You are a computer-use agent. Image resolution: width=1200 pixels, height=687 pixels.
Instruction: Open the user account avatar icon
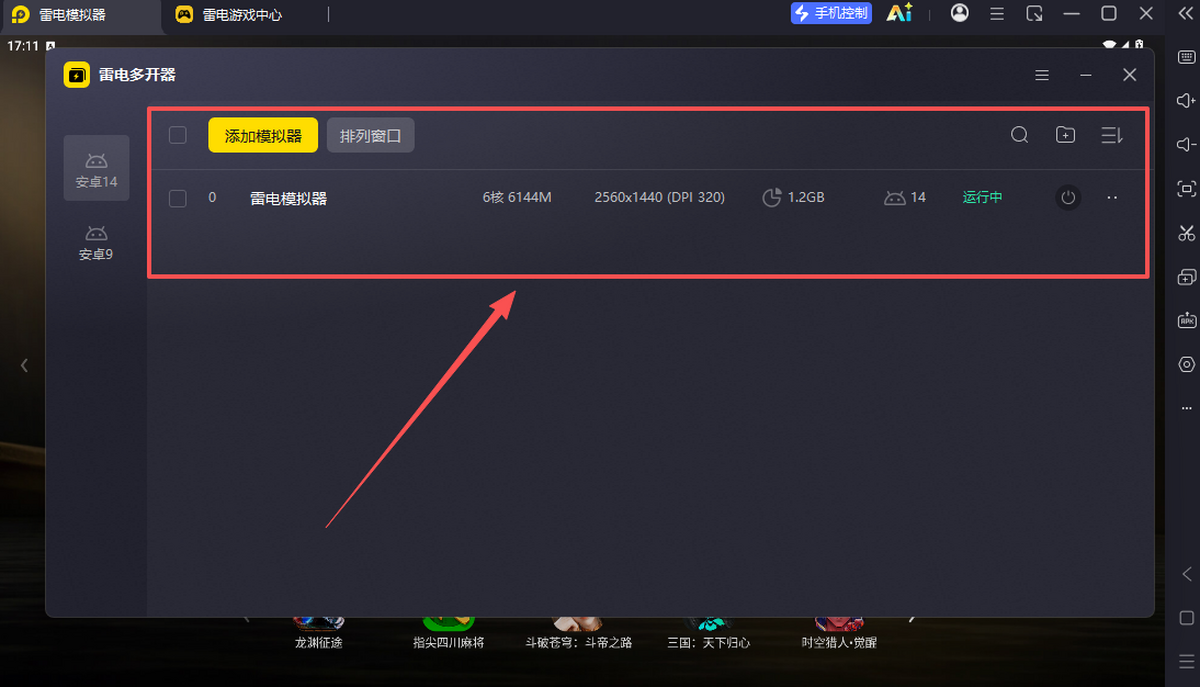point(960,13)
